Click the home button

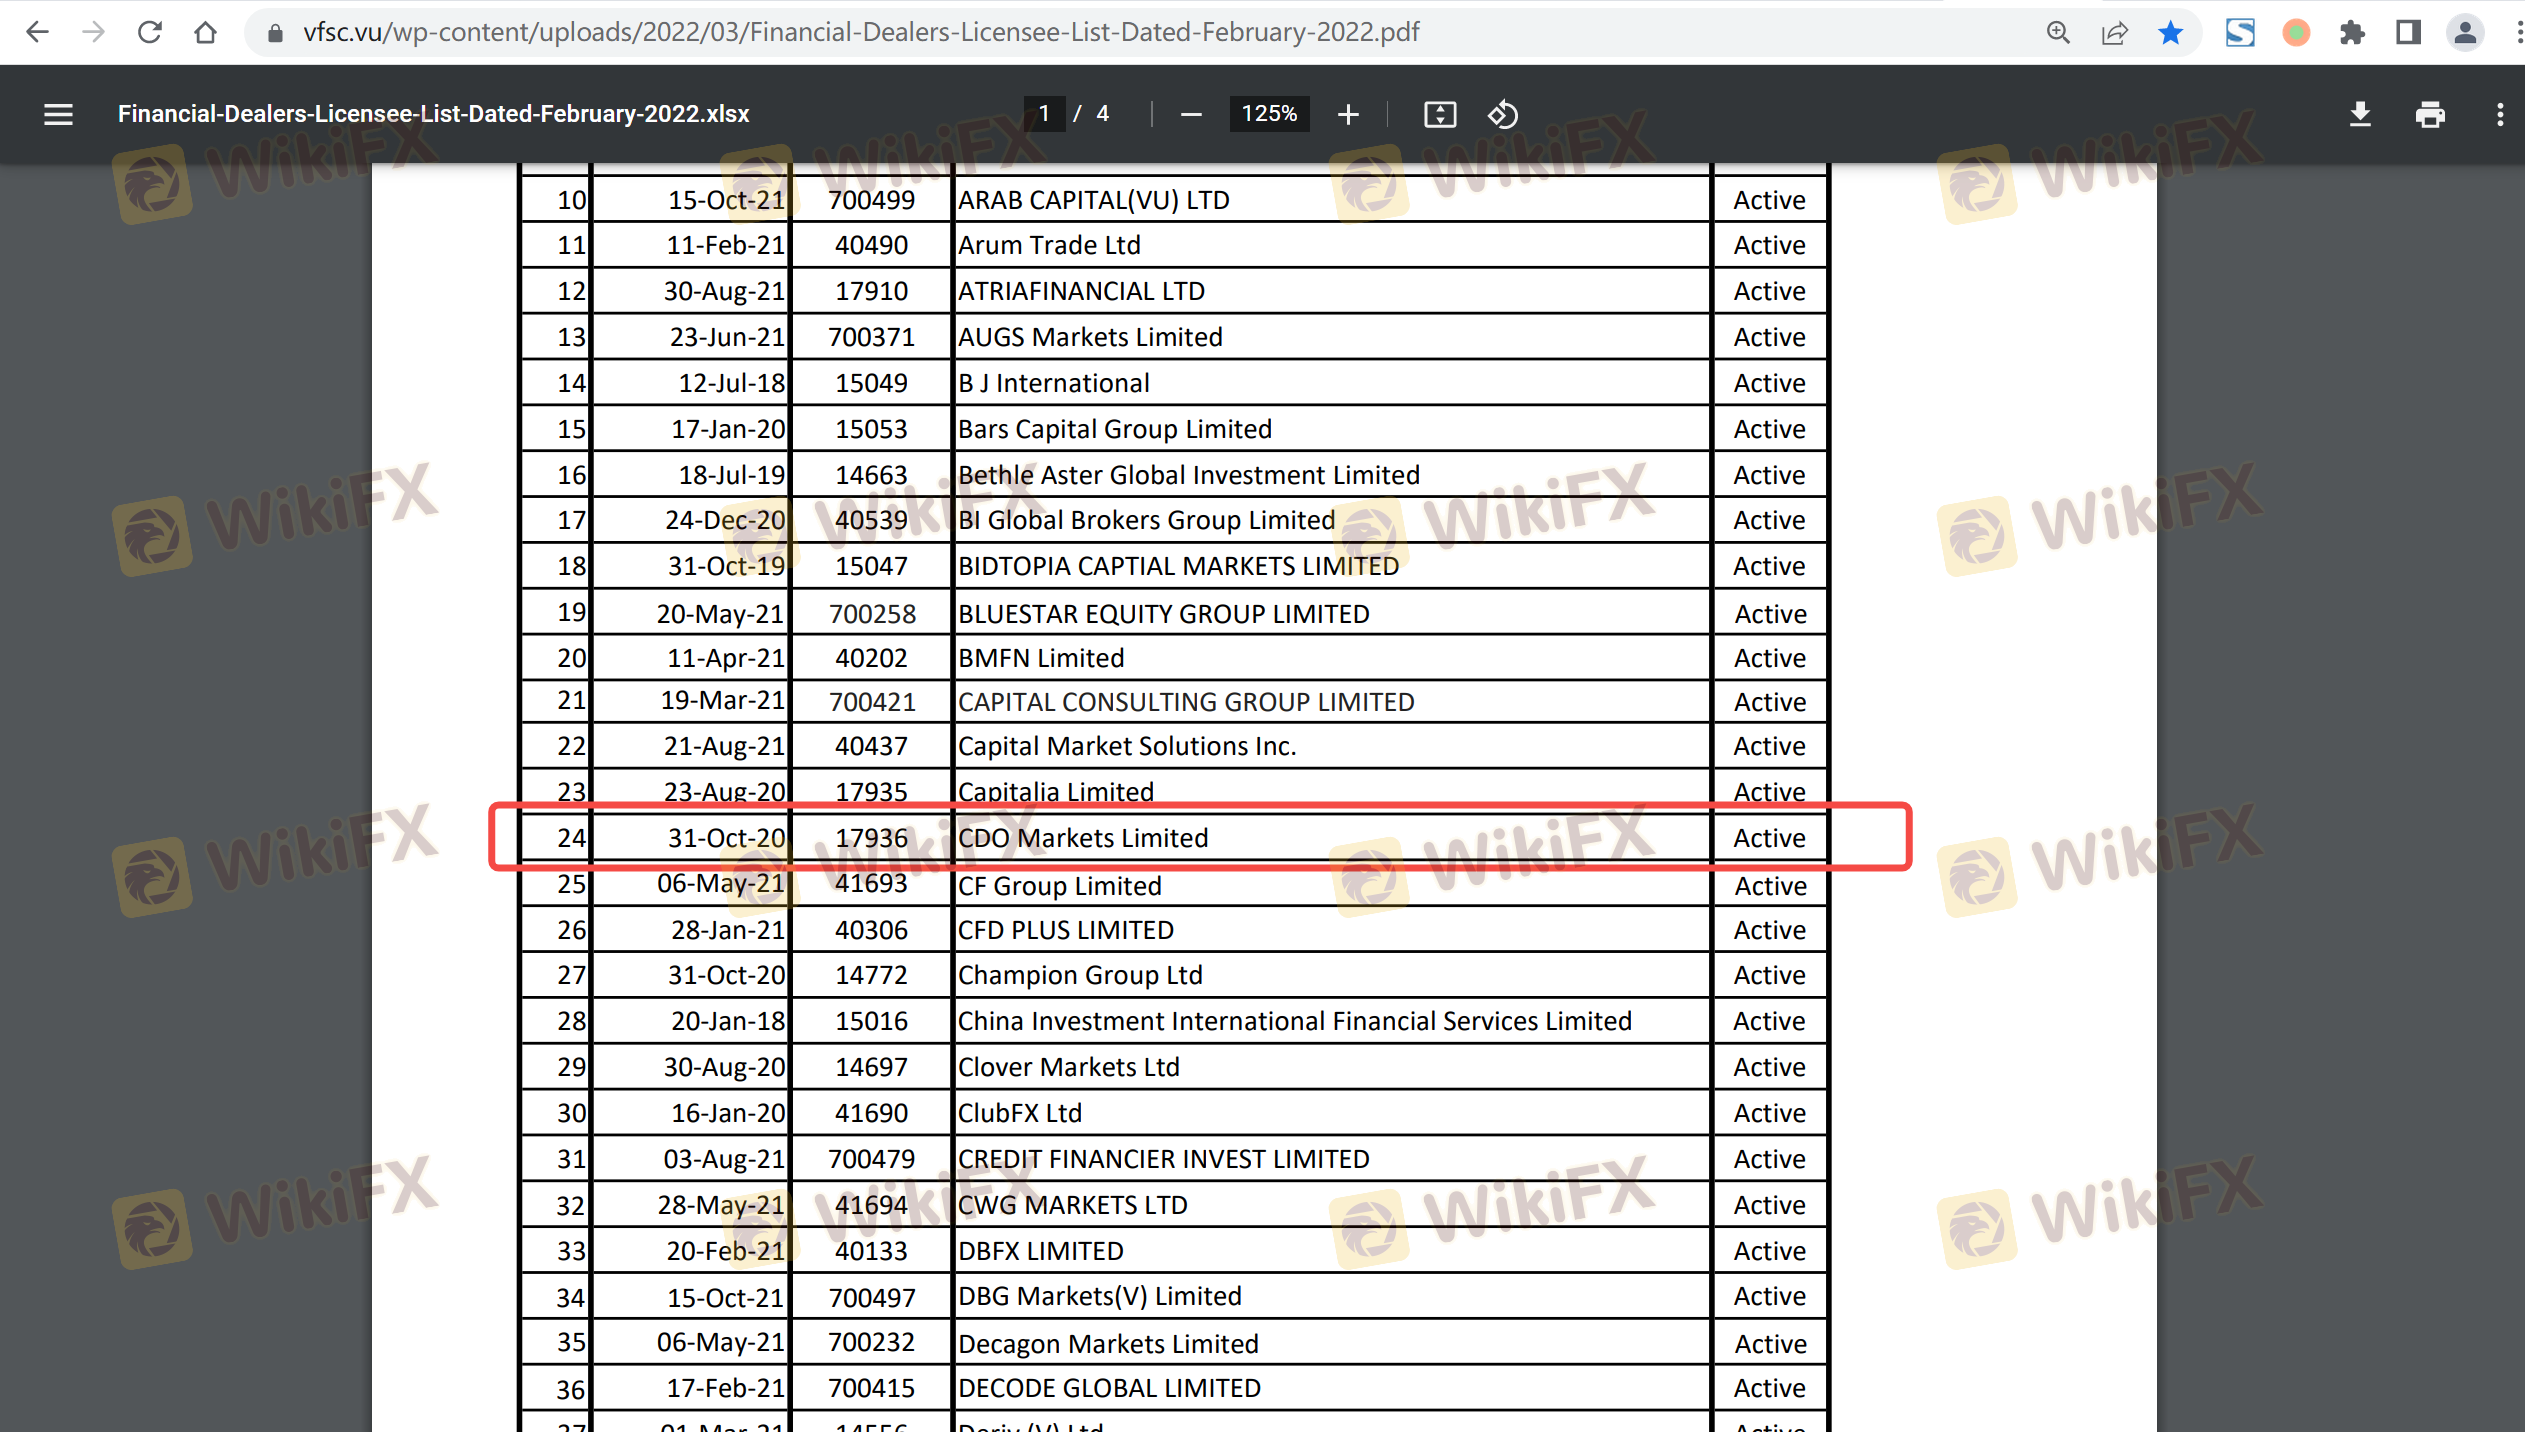(x=205, y=33)
